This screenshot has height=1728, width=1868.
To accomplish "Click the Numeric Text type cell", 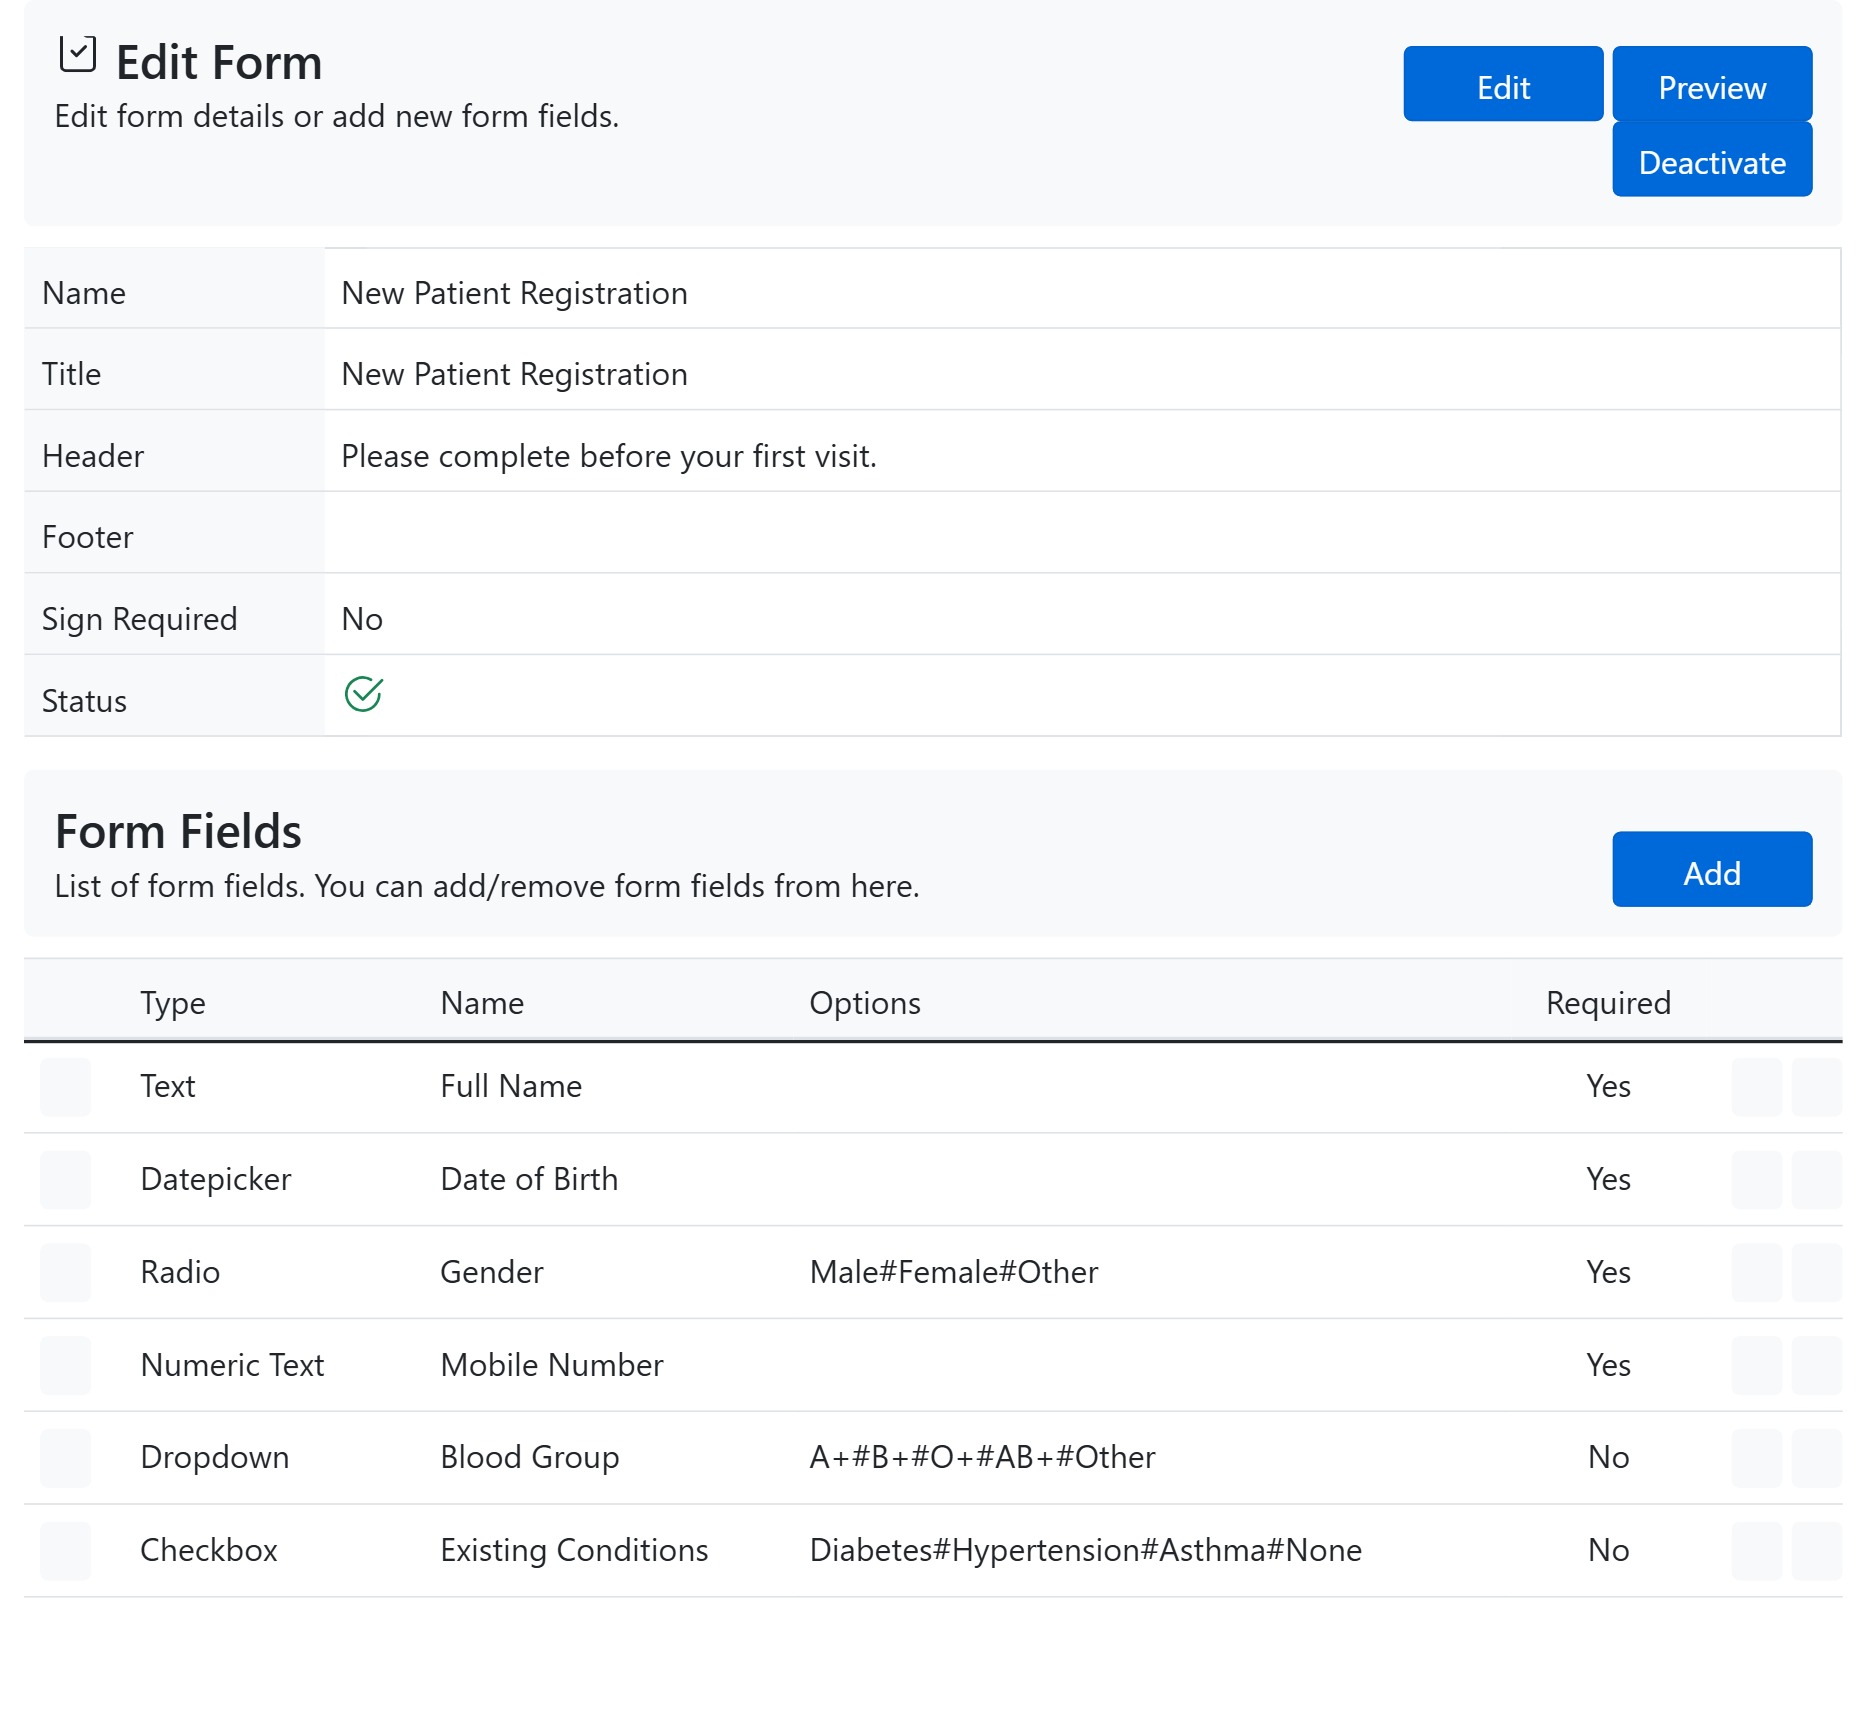I will pos(232,1365).
